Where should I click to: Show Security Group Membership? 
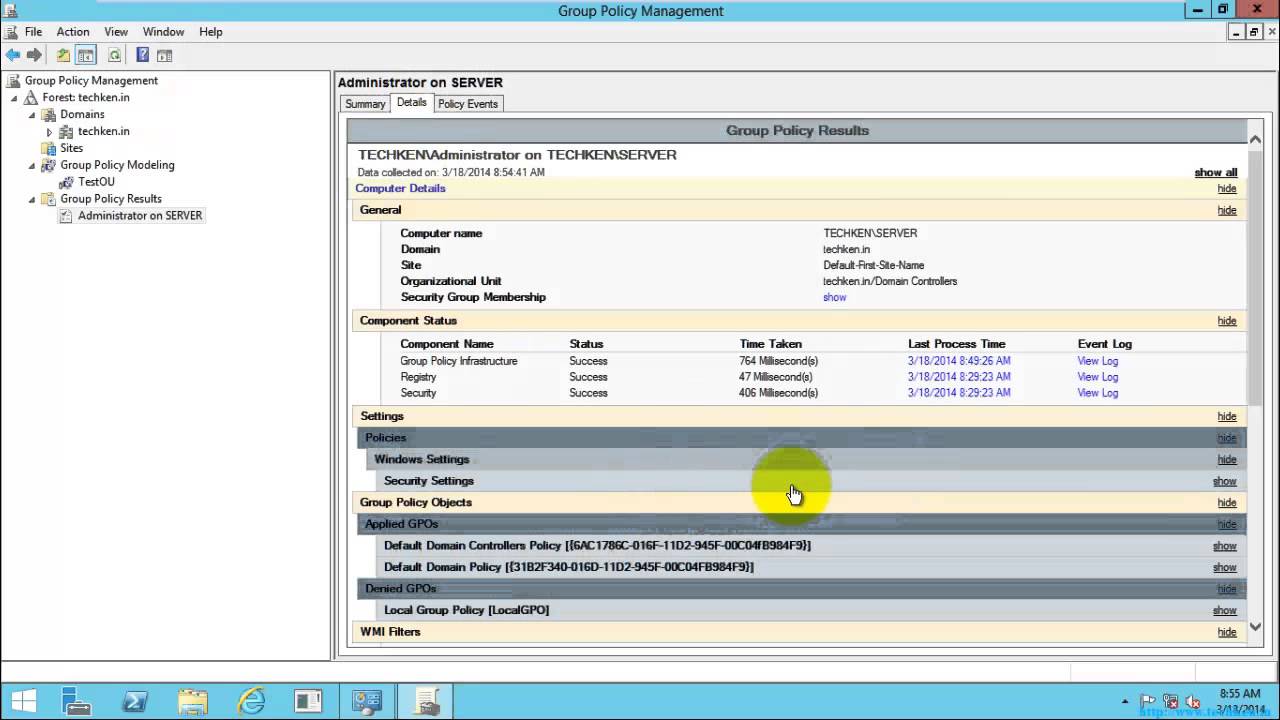click(x=834, y=298)
